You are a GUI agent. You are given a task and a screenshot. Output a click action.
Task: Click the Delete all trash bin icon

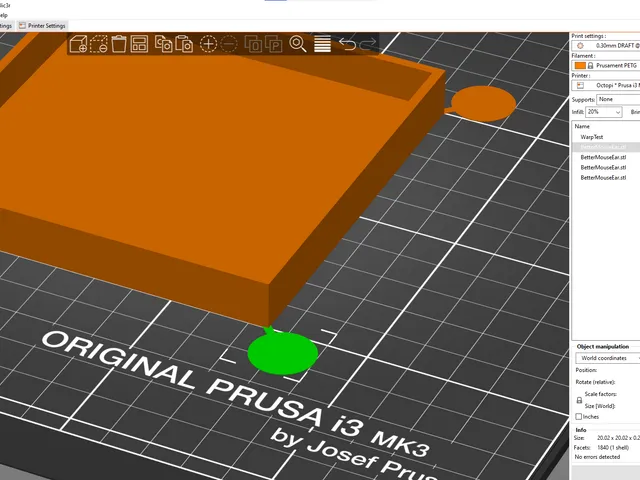click(x=119, y=44)
